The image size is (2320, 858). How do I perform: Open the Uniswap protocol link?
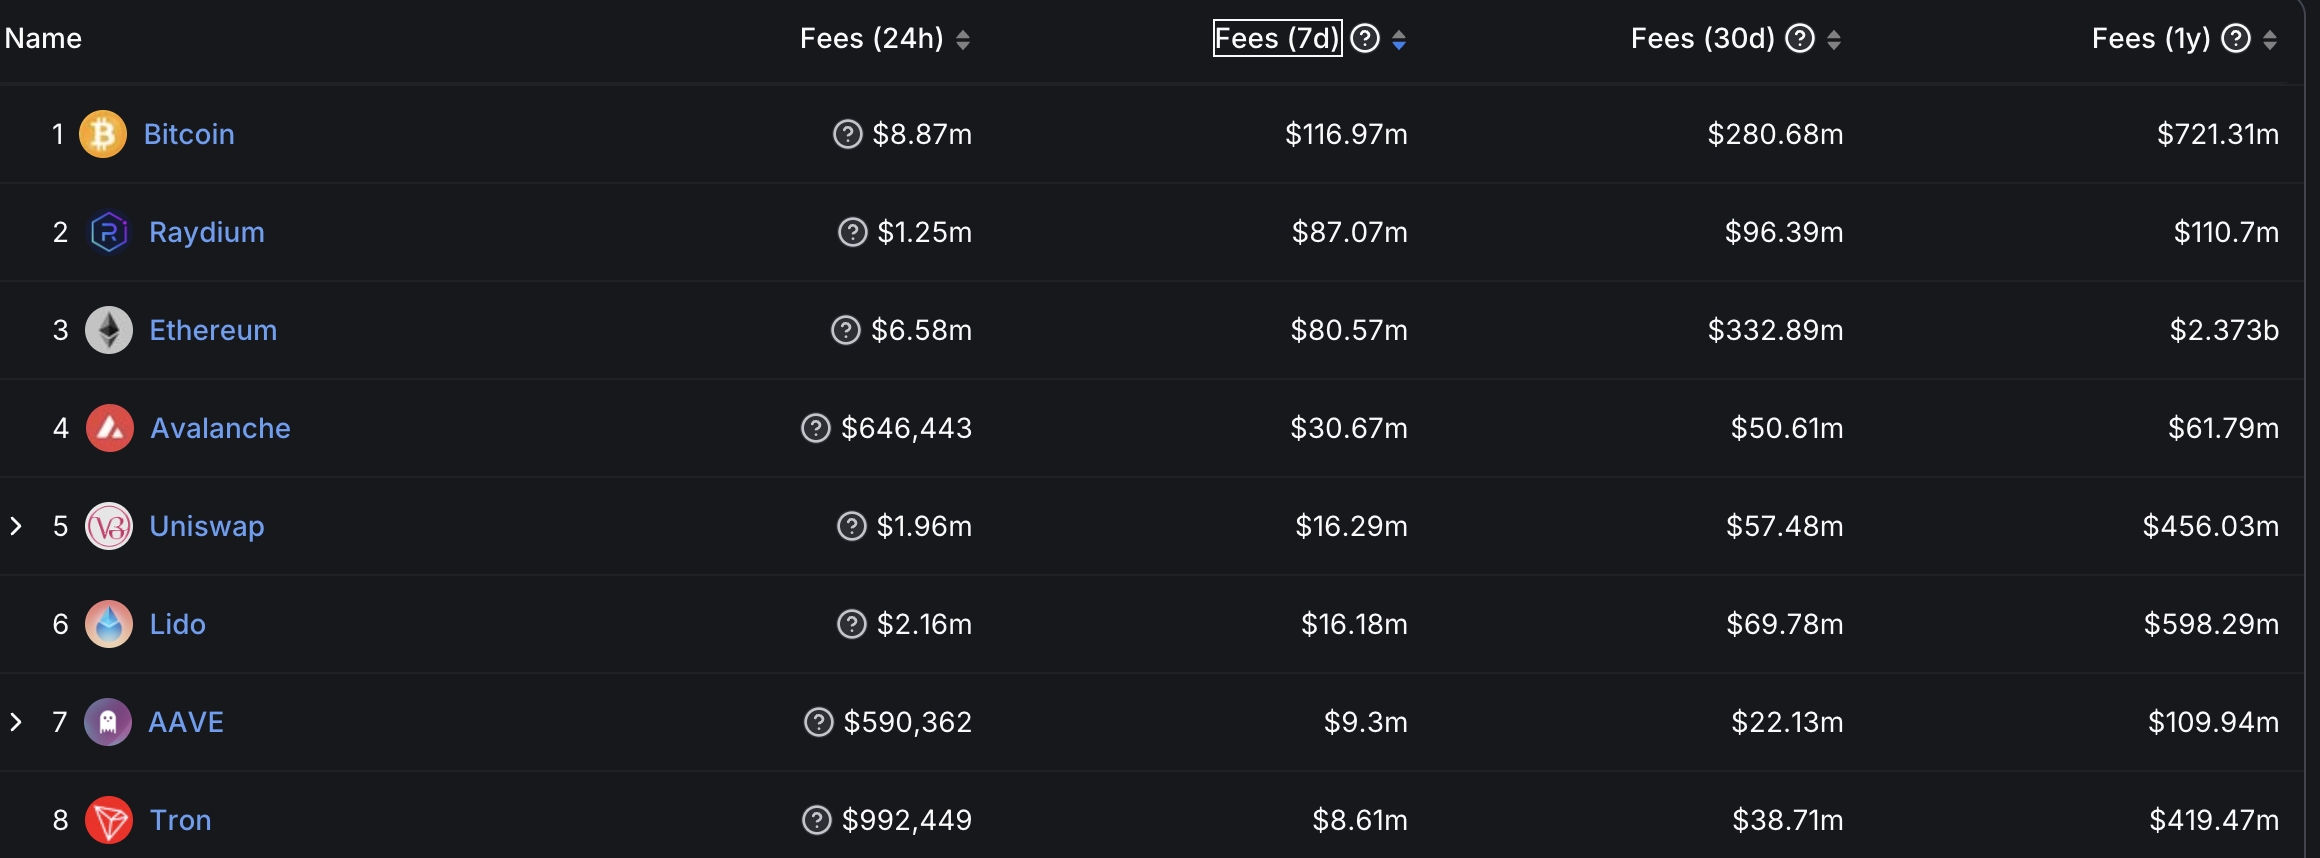coord(207,526)
